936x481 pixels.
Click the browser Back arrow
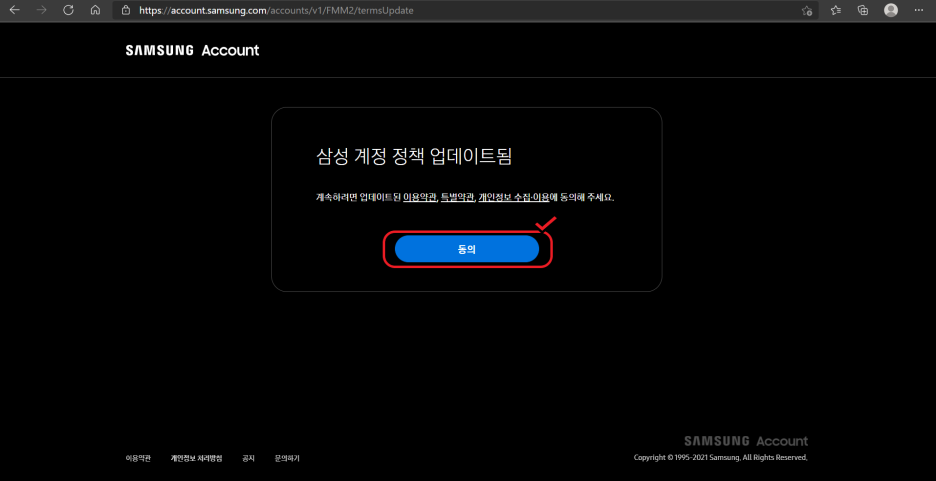click(14, 10)
